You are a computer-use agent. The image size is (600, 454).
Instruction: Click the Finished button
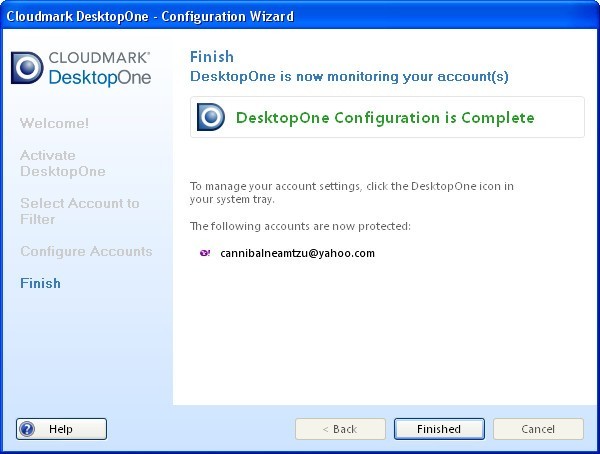[x=439, y=429]
